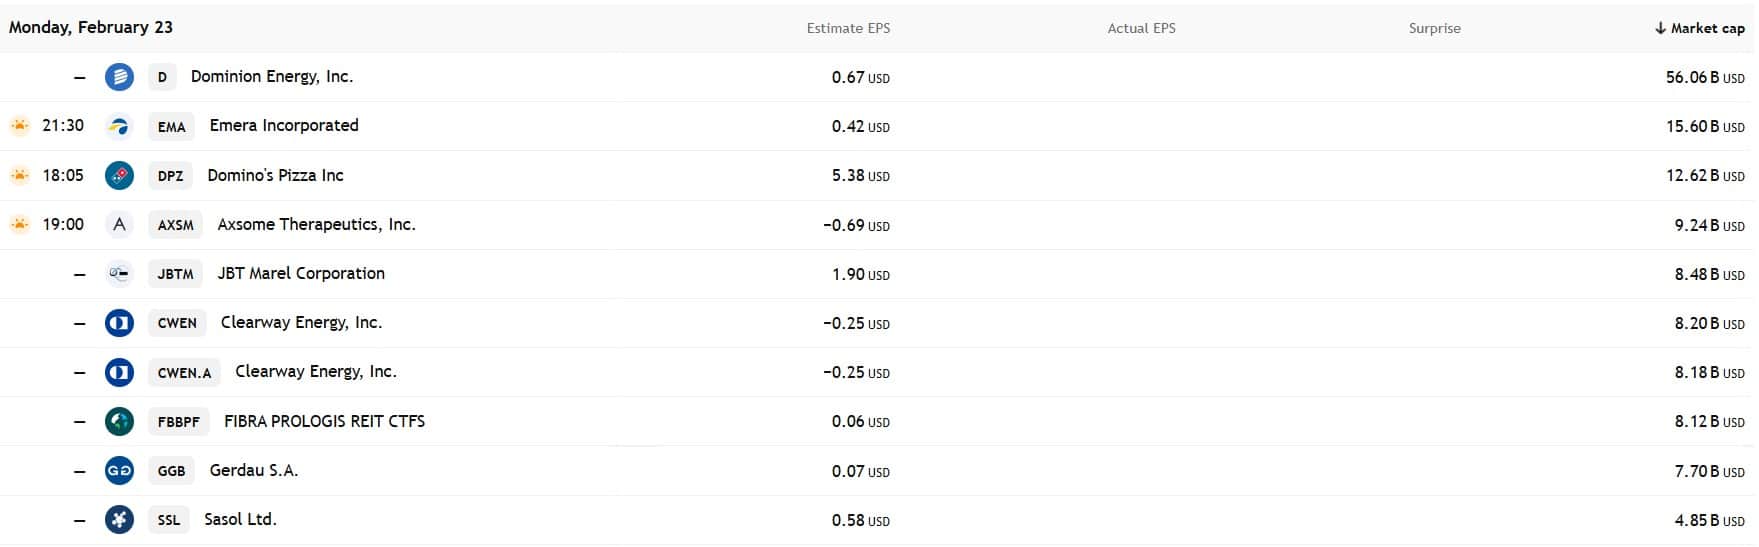Click the sun icon beside Emera's 21:30 time
This screenshot has width=1759, height=547.
20,126
